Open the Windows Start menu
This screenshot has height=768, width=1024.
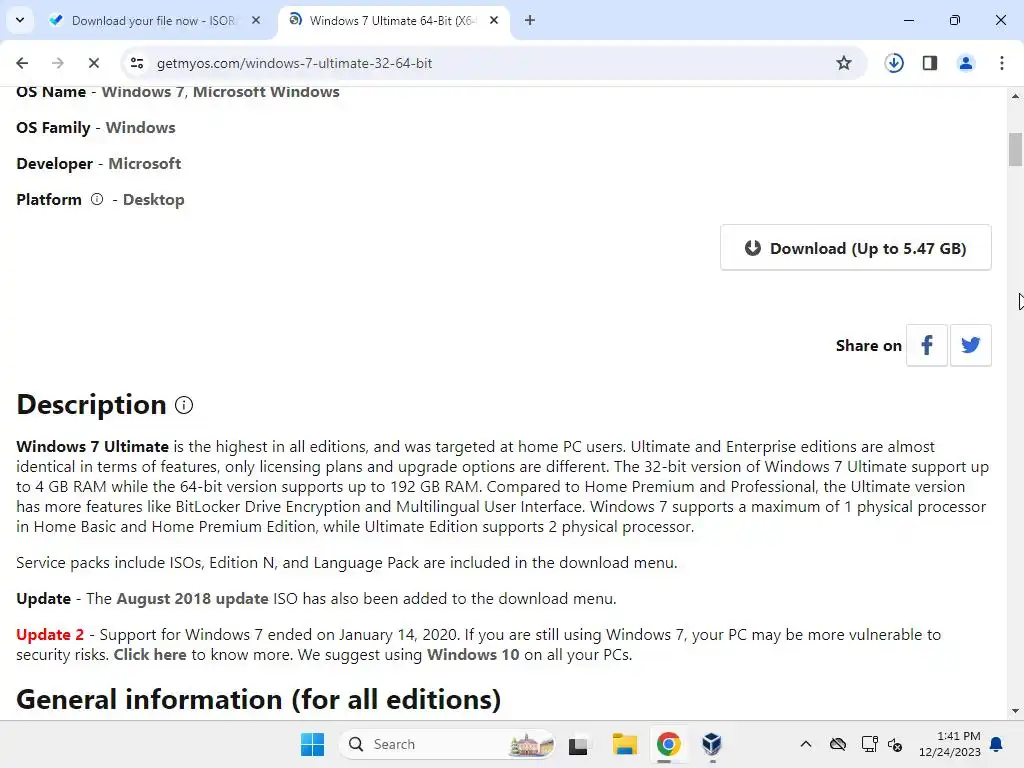pos(312,744)
